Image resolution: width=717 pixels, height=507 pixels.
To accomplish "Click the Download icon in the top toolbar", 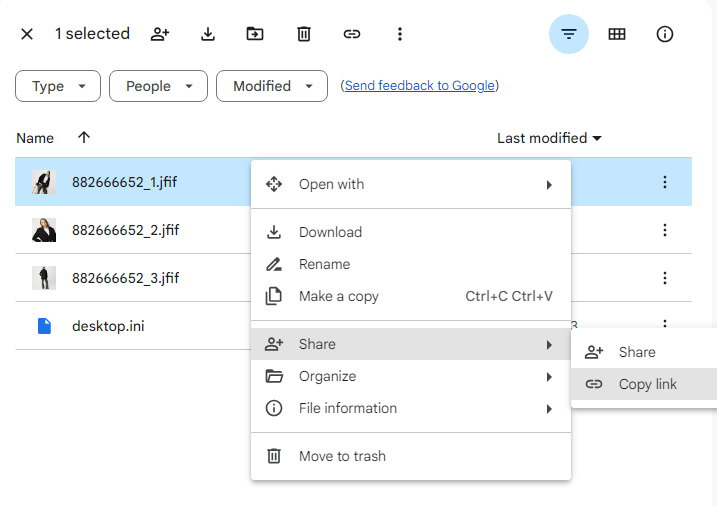I will (208, 34).
